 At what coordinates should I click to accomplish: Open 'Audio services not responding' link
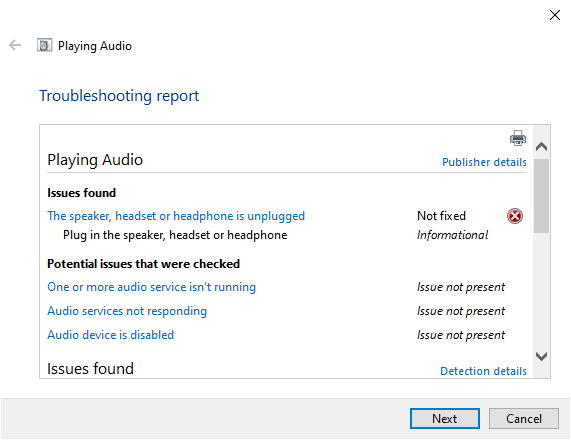tap(127, 311)
